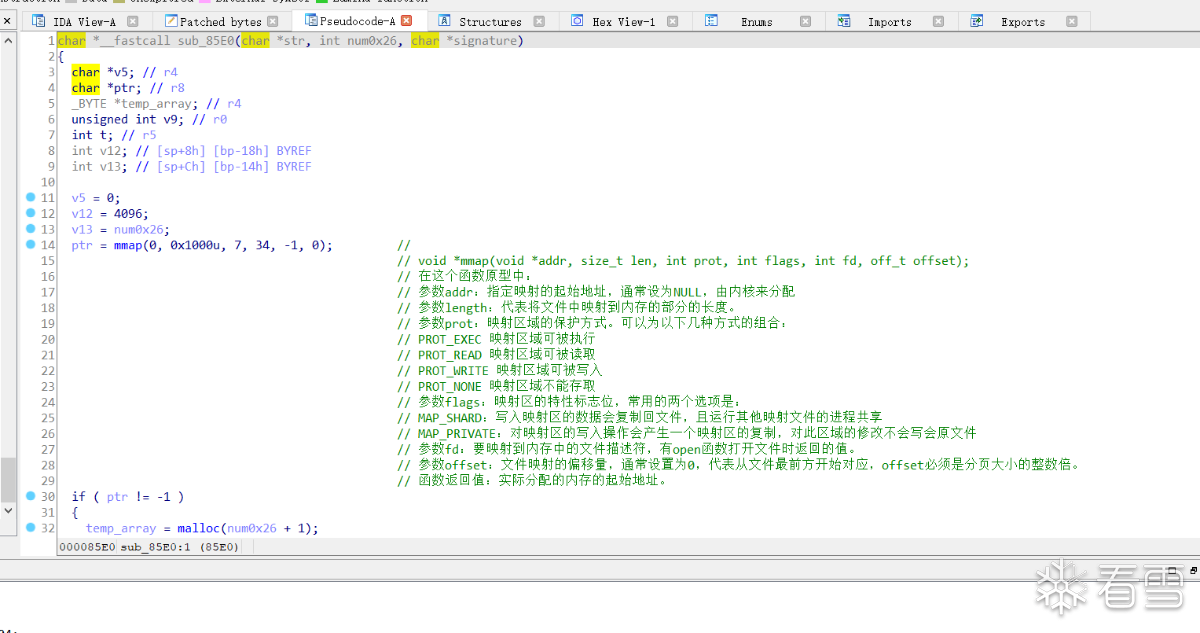Viewport: 1200px width, 633px height.
Task: Click the Exports tab icon
Action: pos(977,21)
